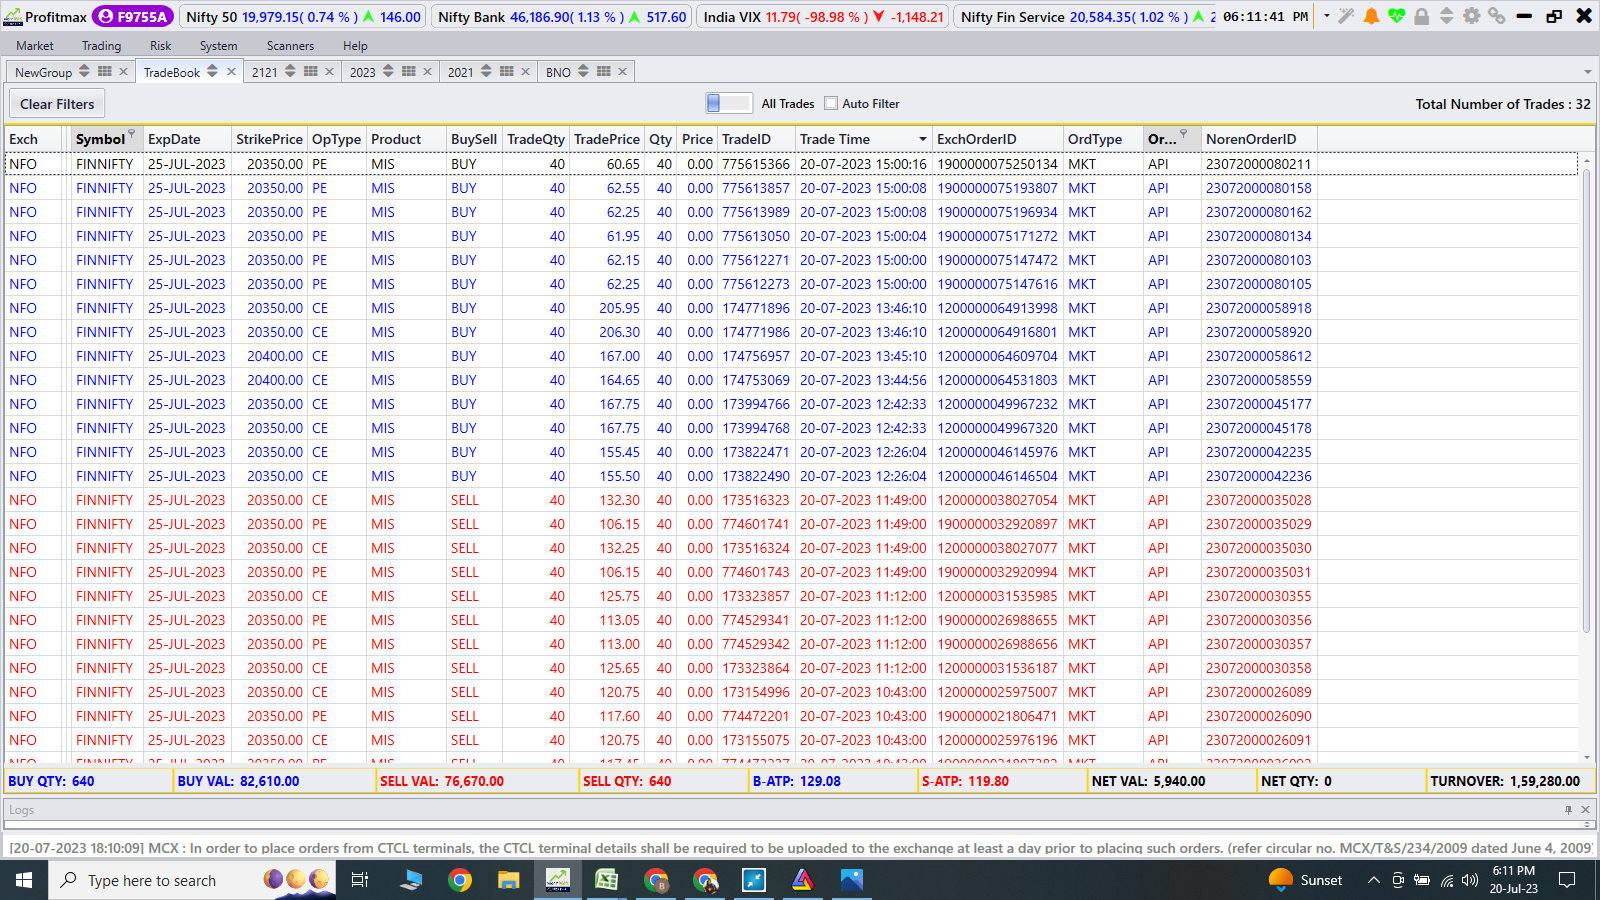Click the India VIX index ticker
Image resolution: width=1600 pixels, height=900 pixels.
[x=823, y=17]
